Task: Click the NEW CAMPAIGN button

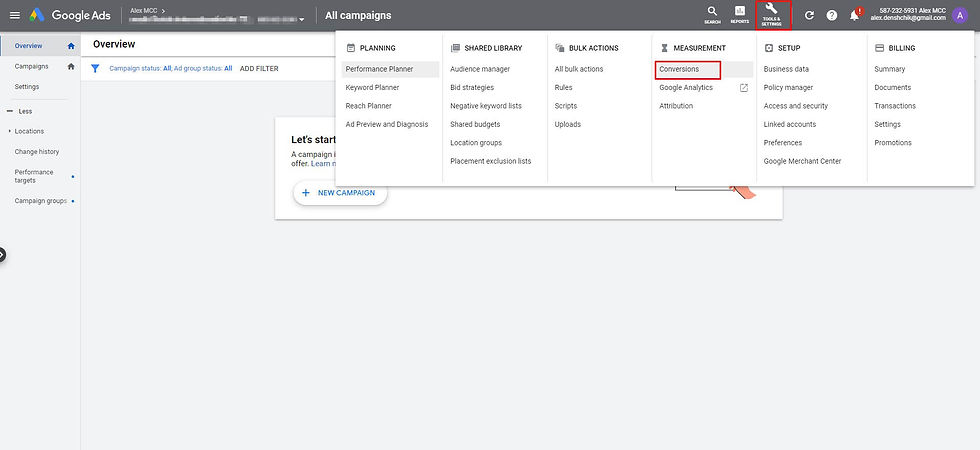Action: pos(340,193)
